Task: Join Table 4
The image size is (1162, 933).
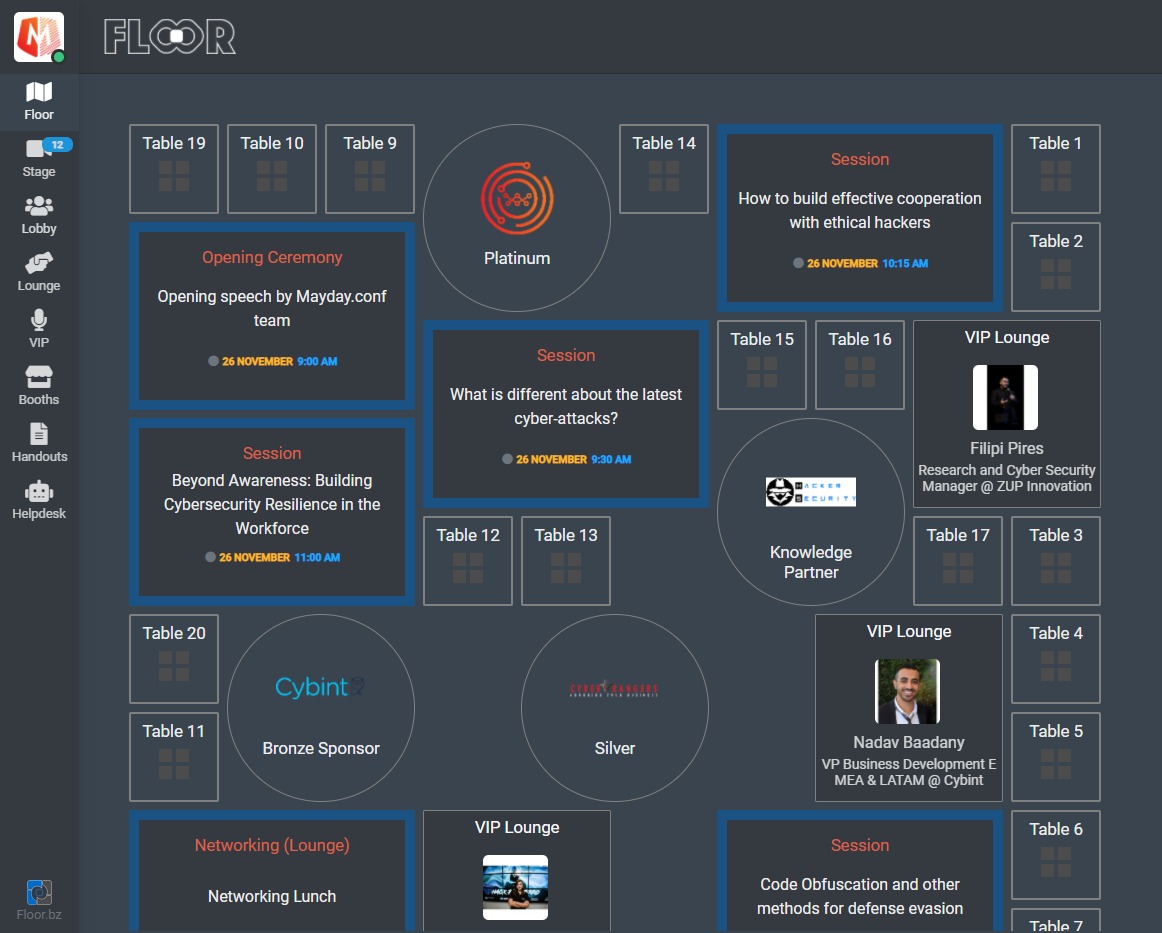Action: point(1056,659)
